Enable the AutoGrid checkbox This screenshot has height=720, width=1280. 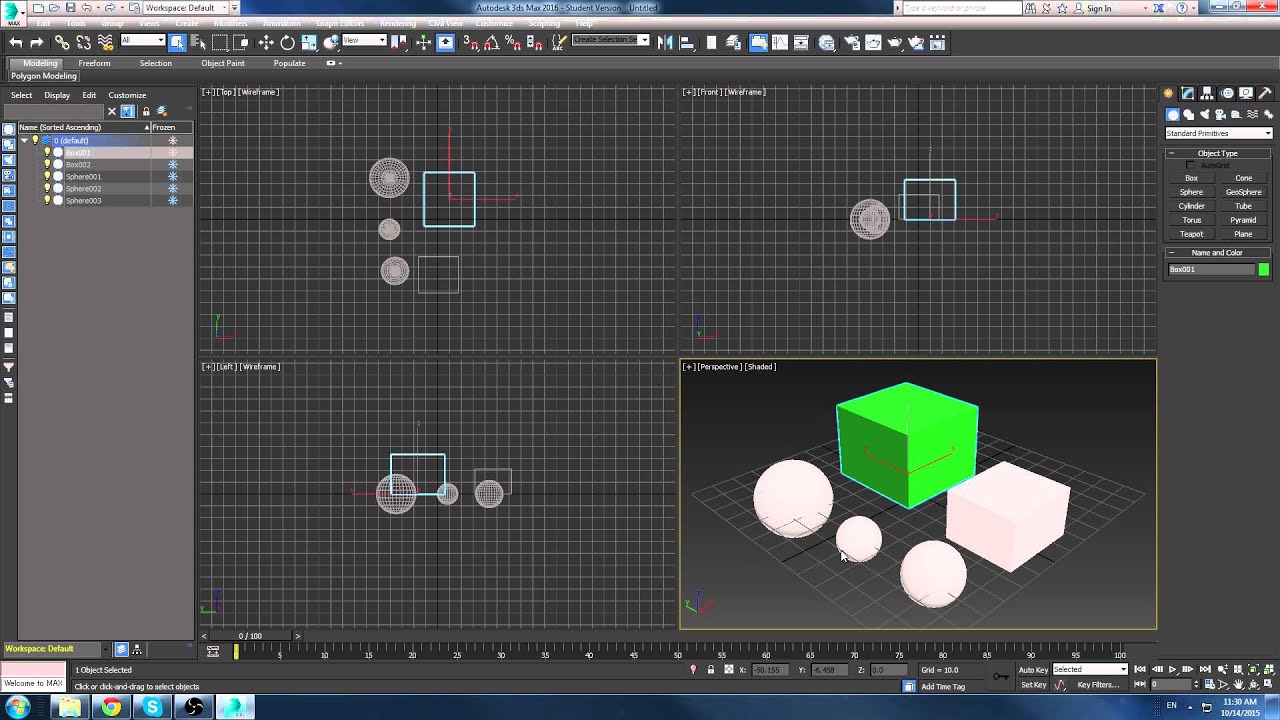[x=1190, y=165]
